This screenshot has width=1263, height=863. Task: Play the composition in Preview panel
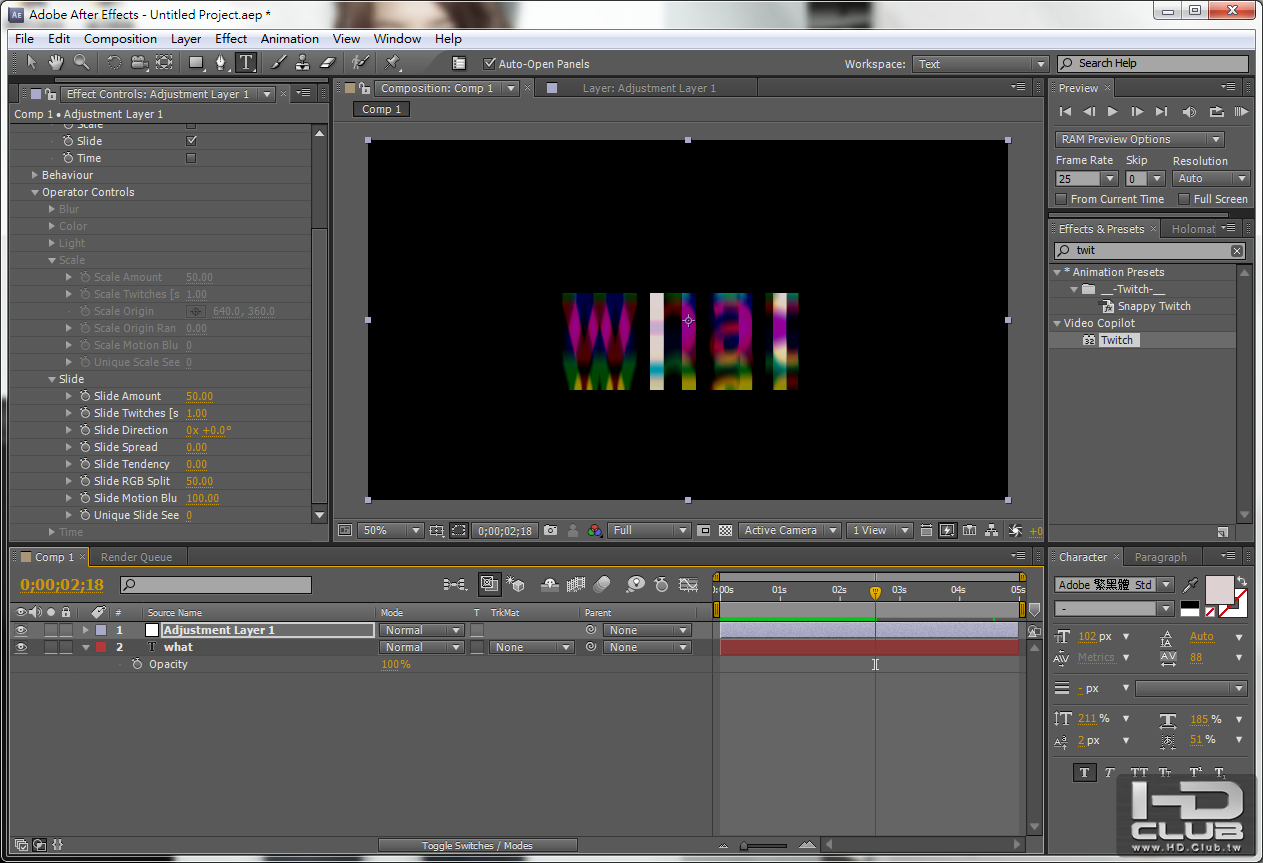[1113, 112]
